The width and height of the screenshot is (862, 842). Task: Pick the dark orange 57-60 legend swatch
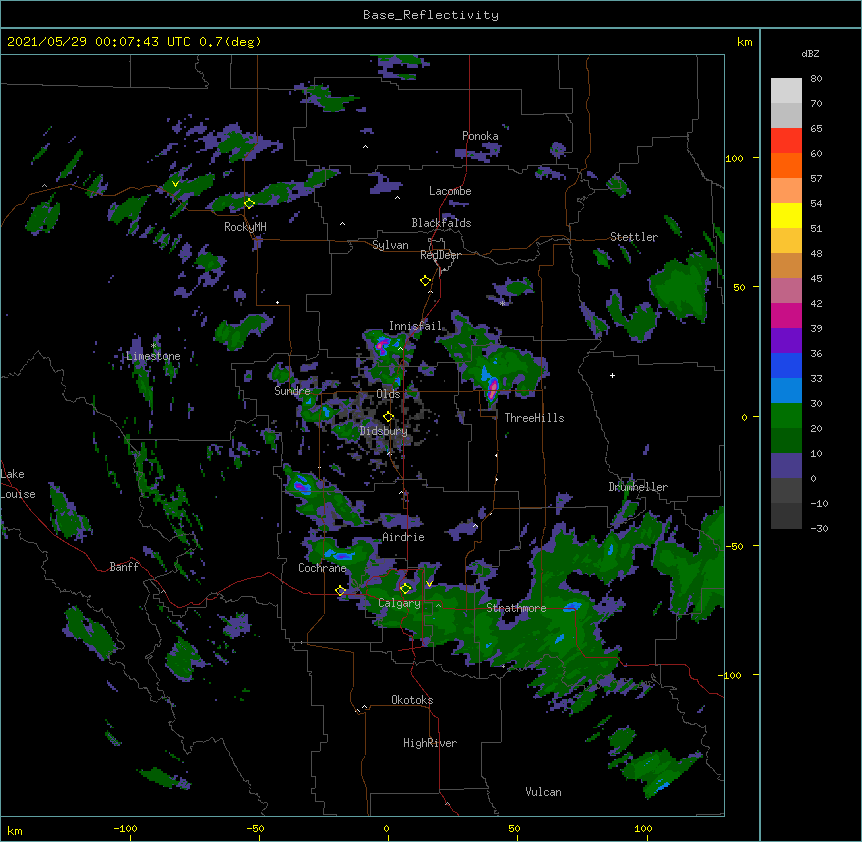786,165
